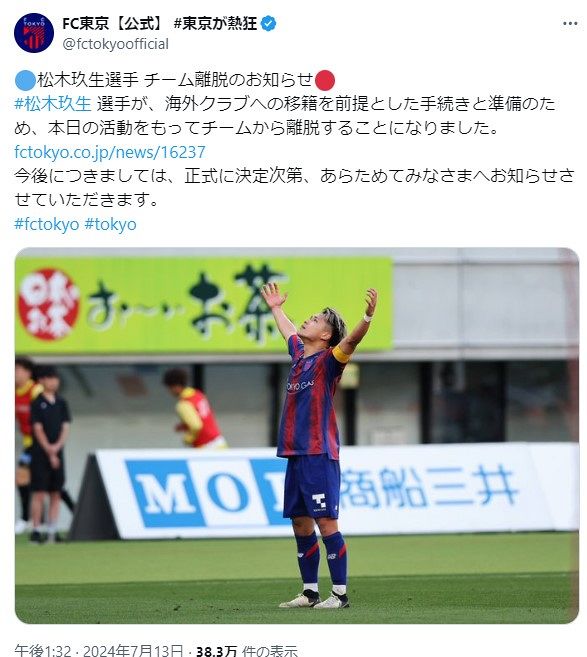Click the red circle emoji after the headline
Screen dimensions: 587x657
(325, 80)
